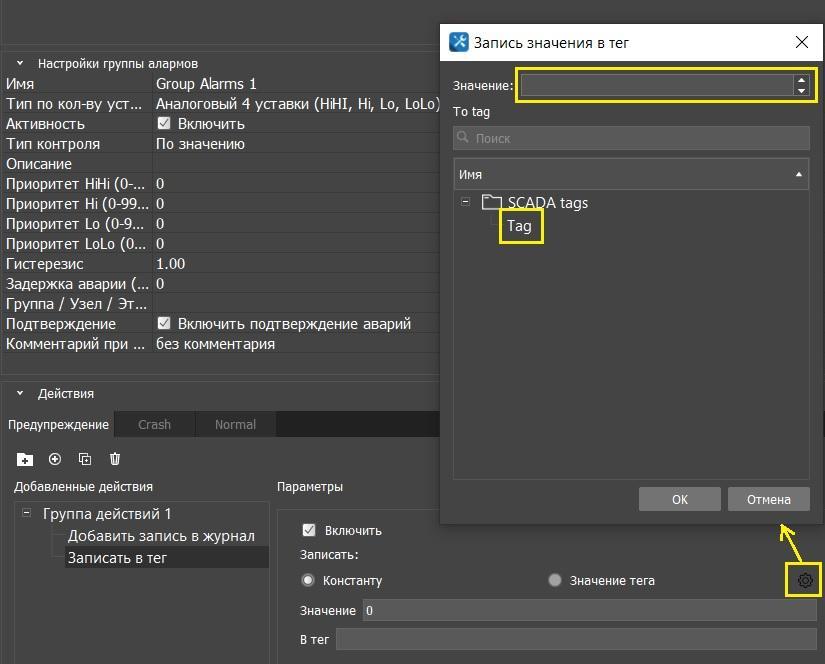
Task: Click the add action group folder icon
Action: (x=25, y=459)
